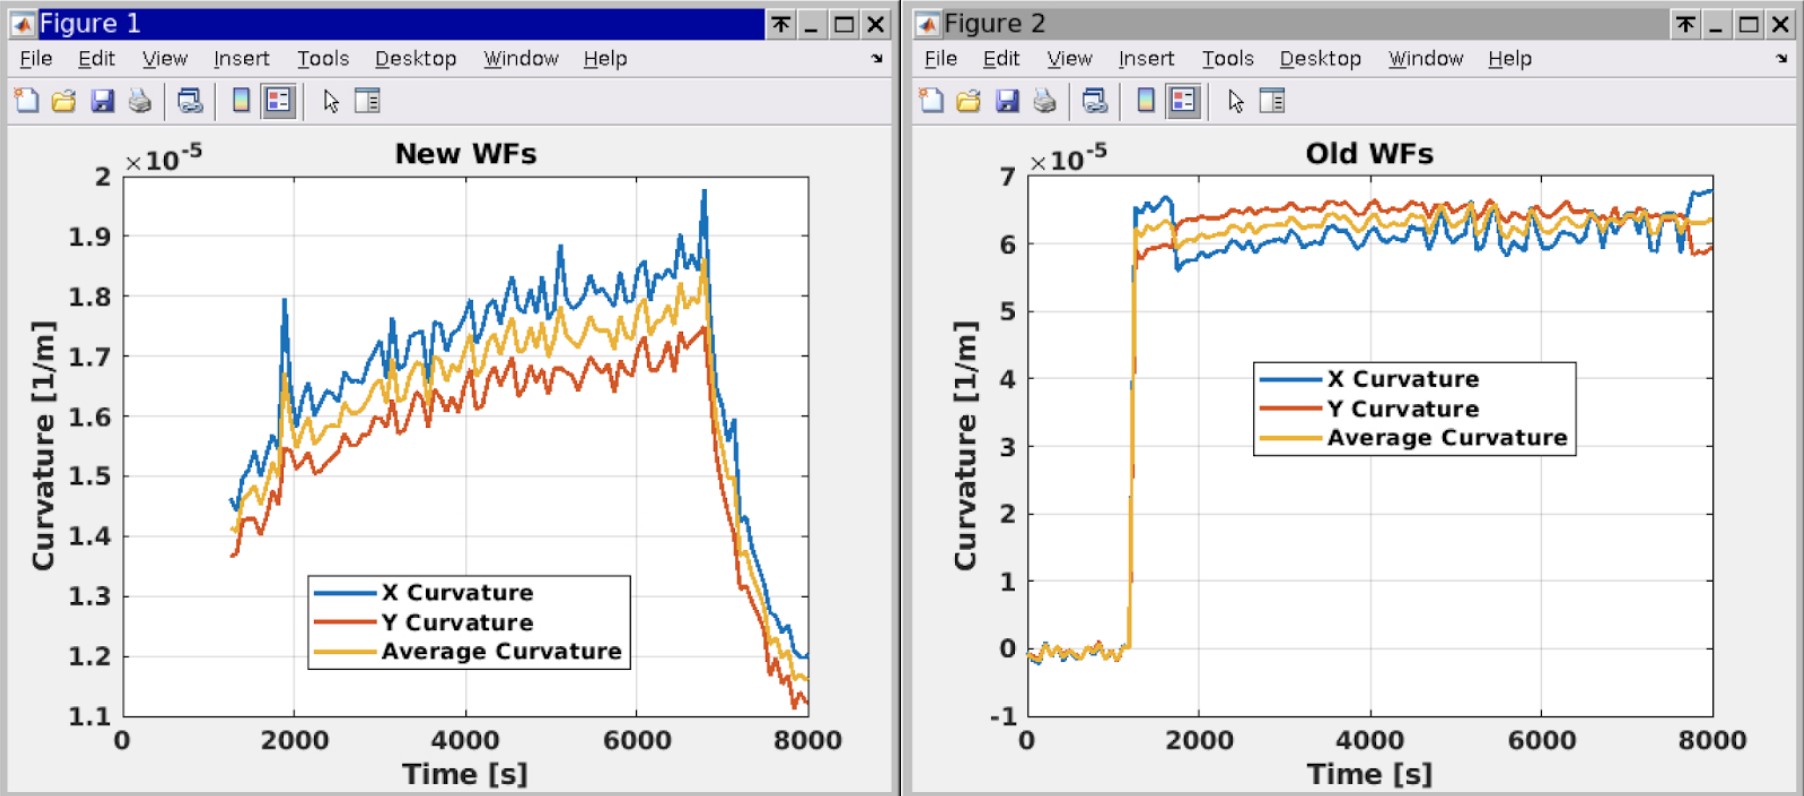This screenshot has width=1804, height=796.
Task: Open the Desktop menu in Figure 2
Action: point(1320,59)
